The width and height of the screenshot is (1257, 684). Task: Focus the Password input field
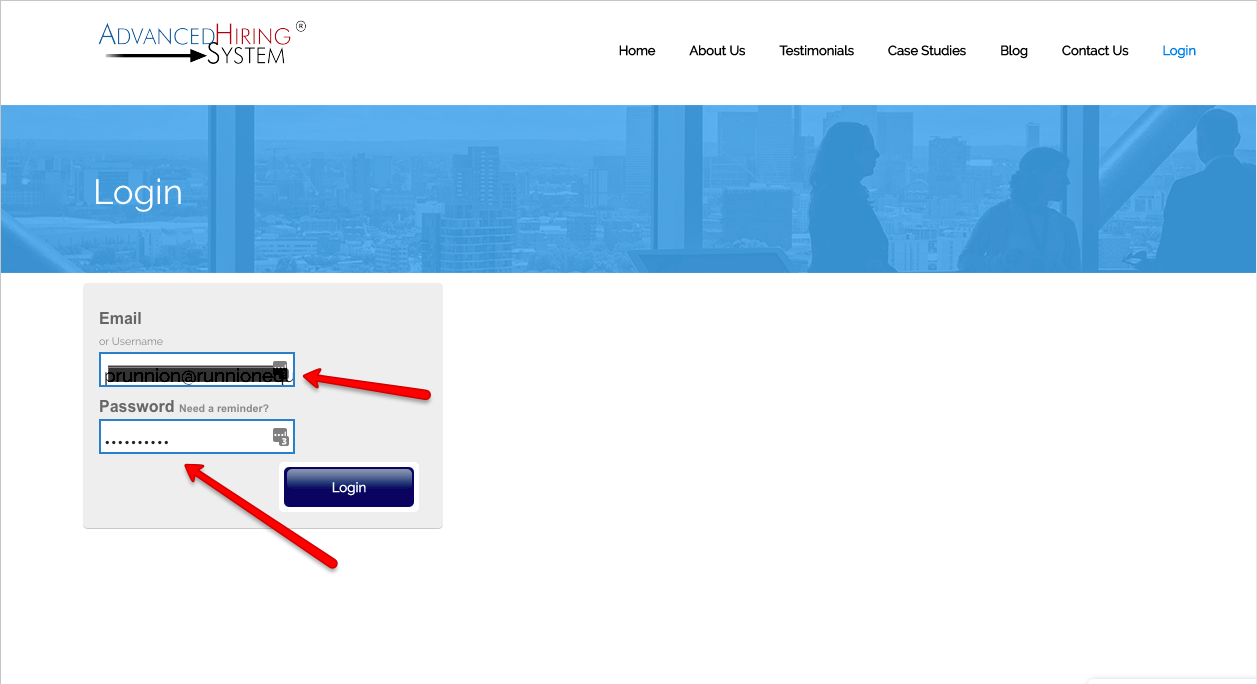197,437
